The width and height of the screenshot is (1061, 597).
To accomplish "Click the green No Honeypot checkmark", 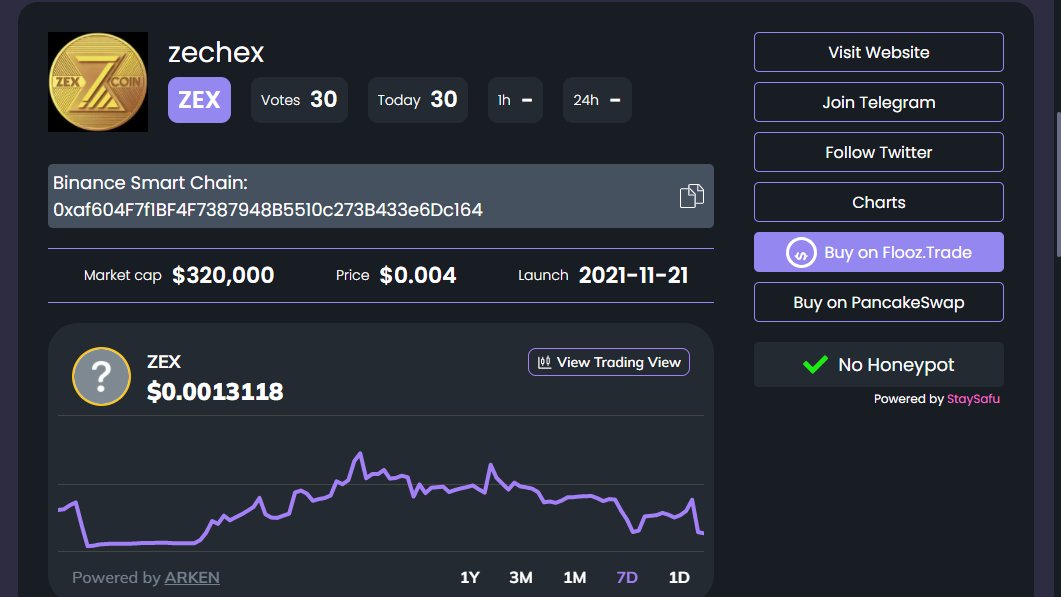I will (815, 364).
